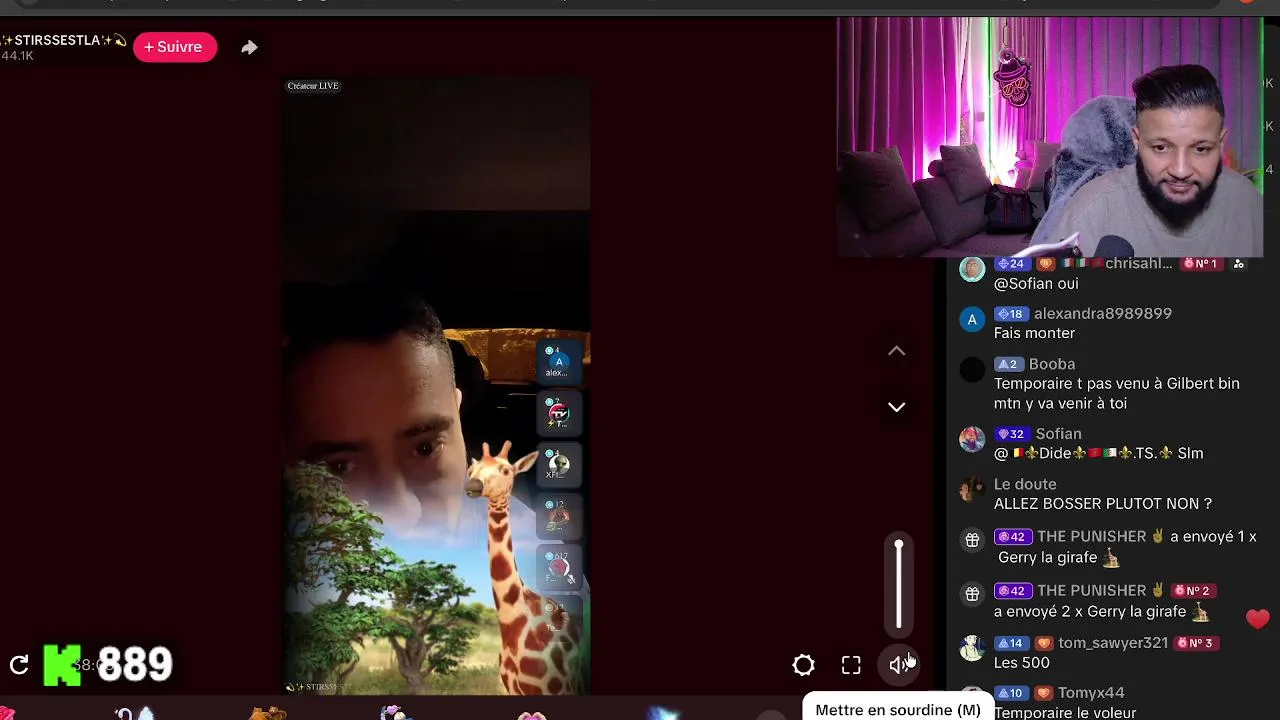Select '@Sofian oui' chat message

pyautogui.click(x=1036, y=284)
